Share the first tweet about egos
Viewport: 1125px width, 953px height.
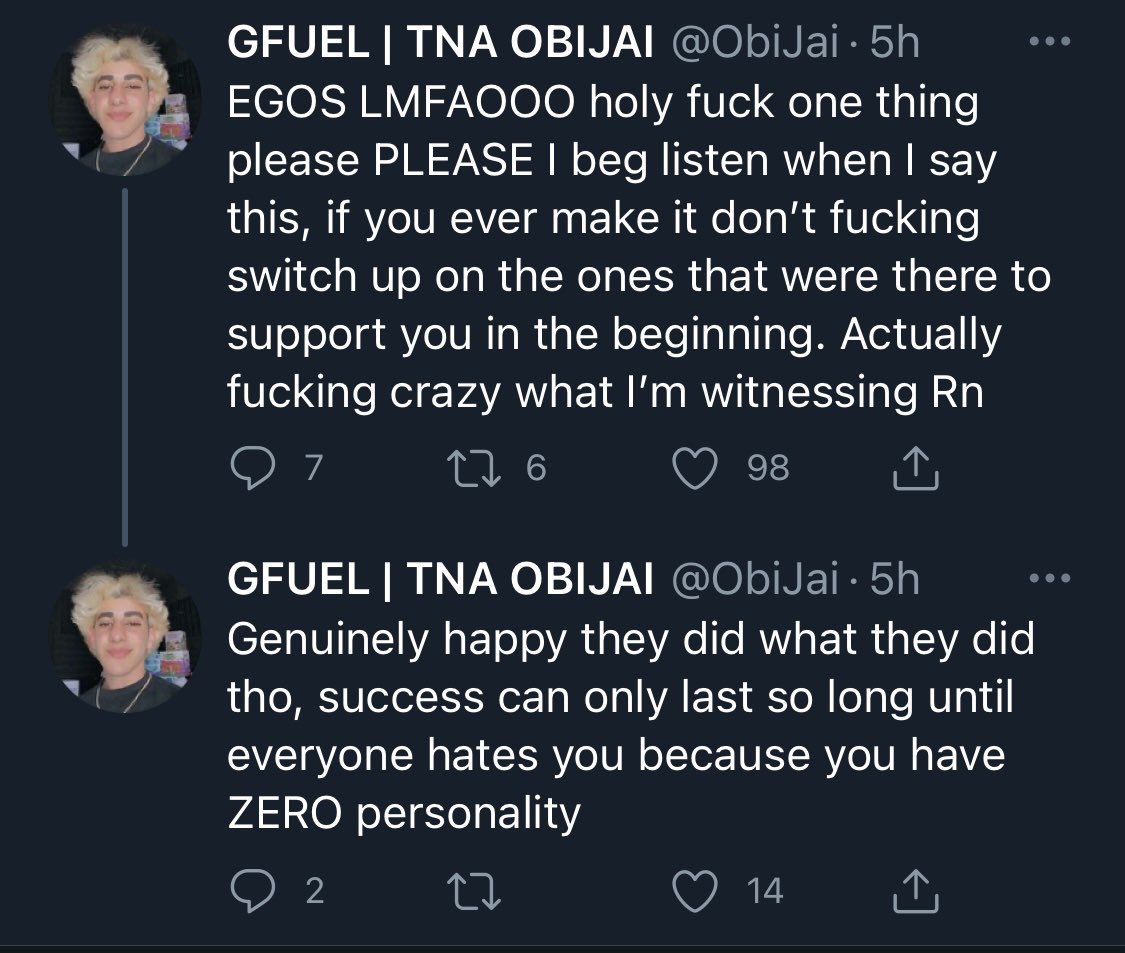(915, 469)
